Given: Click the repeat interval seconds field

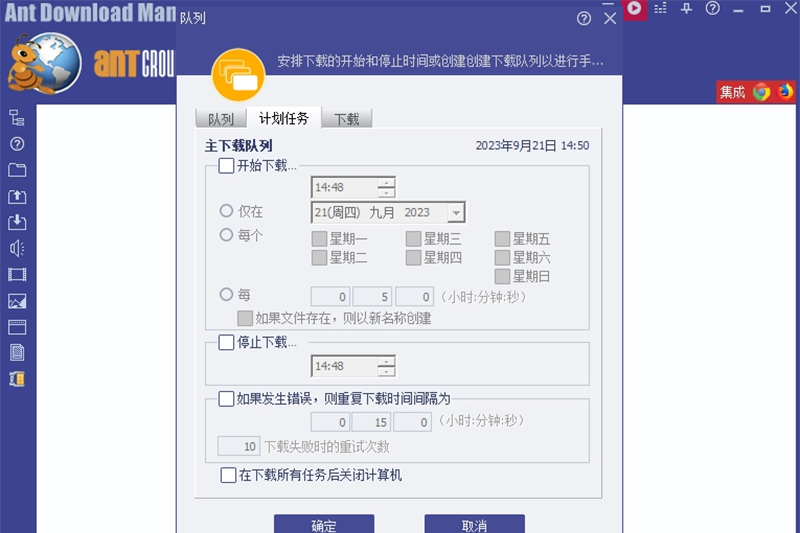Looking at the screenshot, I should click(x=414, y=297).
